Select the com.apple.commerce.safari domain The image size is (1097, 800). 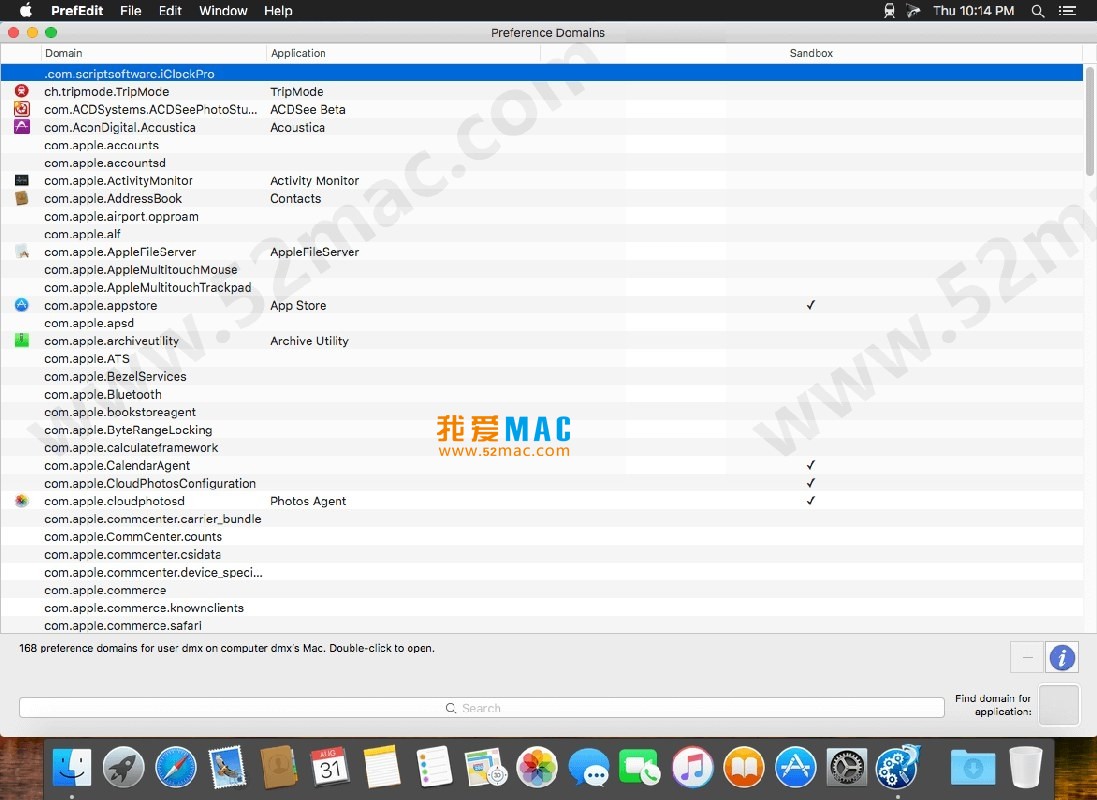(542, 625)
